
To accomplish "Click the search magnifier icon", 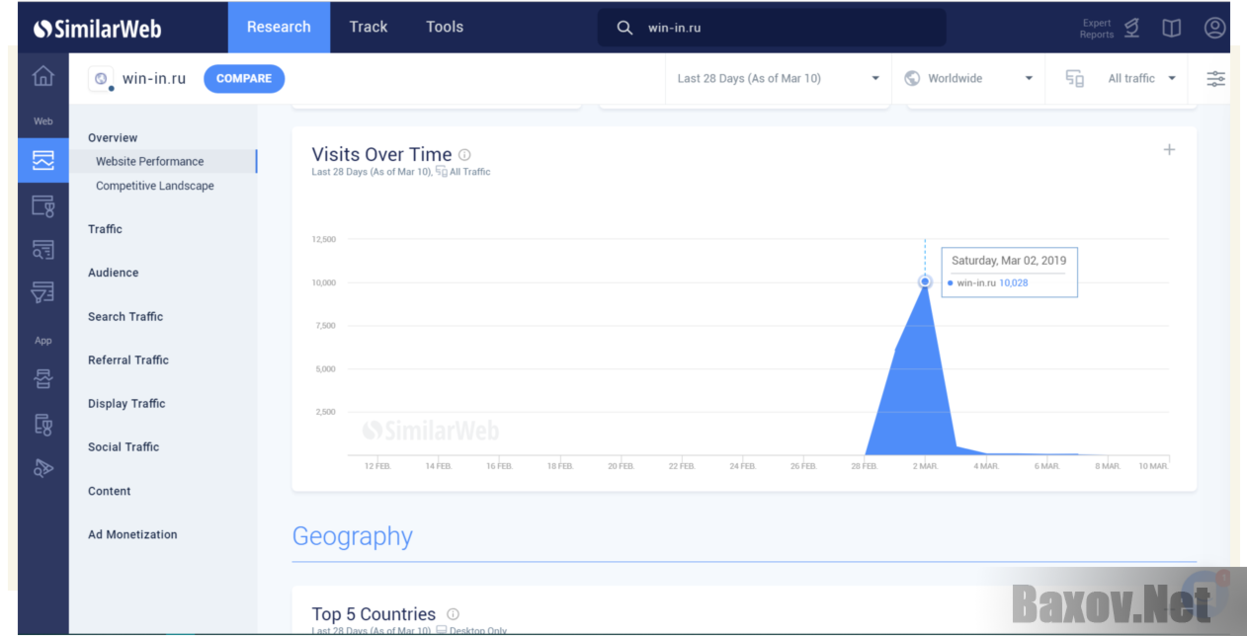I will pos(625,28).
